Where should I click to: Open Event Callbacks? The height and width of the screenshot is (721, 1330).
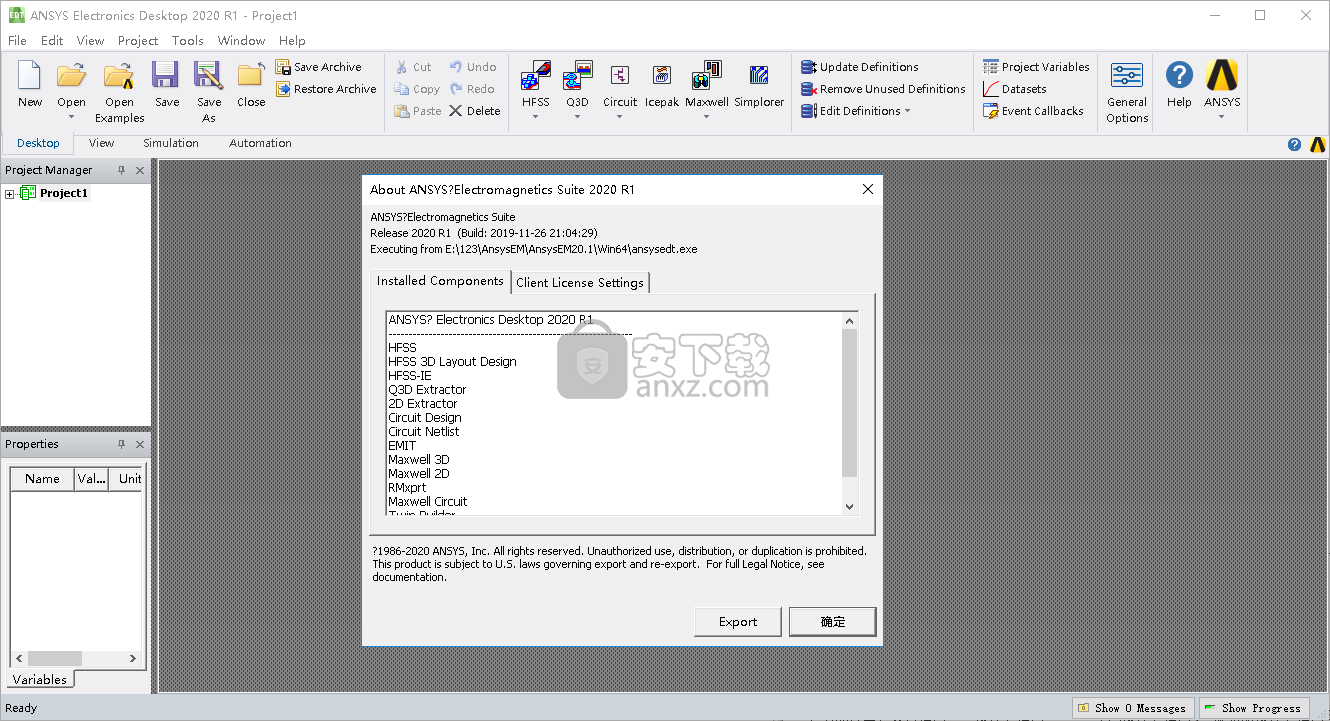point(1033,111)
